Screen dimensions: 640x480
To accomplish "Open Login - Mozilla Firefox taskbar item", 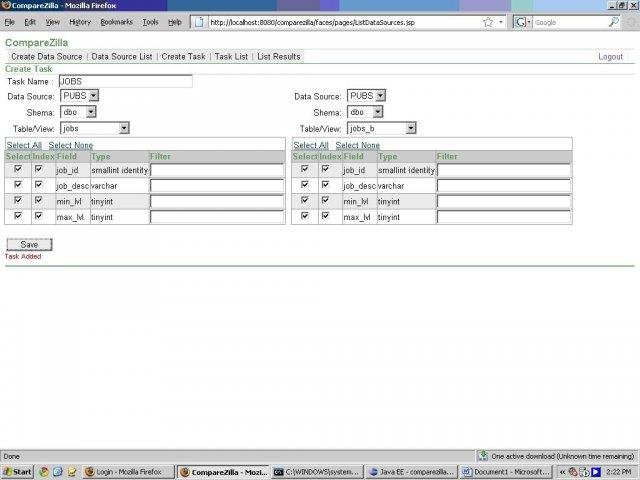I will [128, 472].
